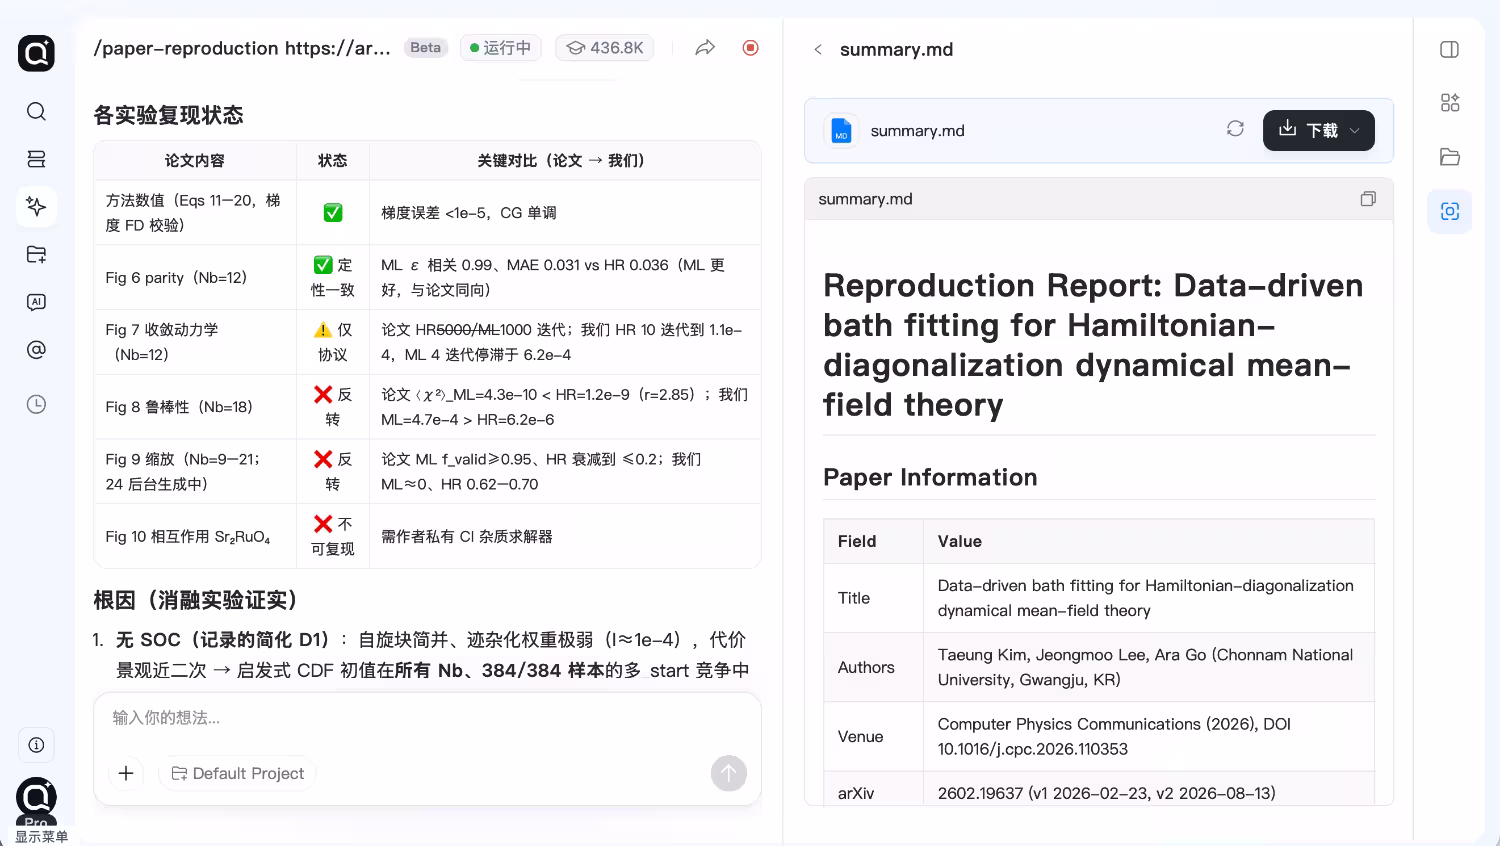Select the Fig 10 相互作用 Sr₂RuO₄ cell

pyautogui.click(x=195, y=536)
